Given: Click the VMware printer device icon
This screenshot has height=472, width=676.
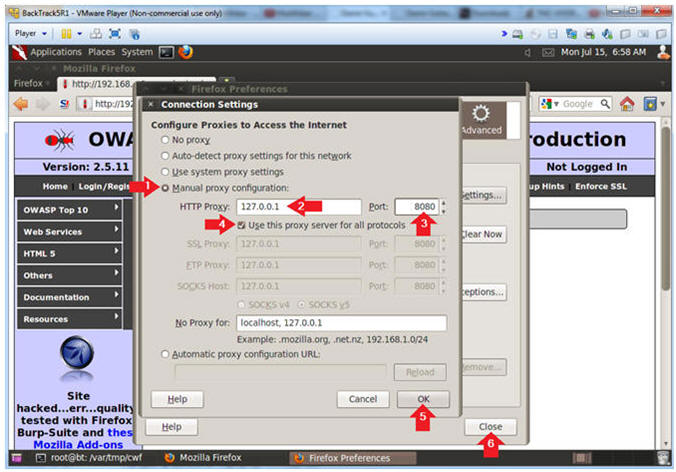Looking at the screenshot, I should (x=589, y=34).
